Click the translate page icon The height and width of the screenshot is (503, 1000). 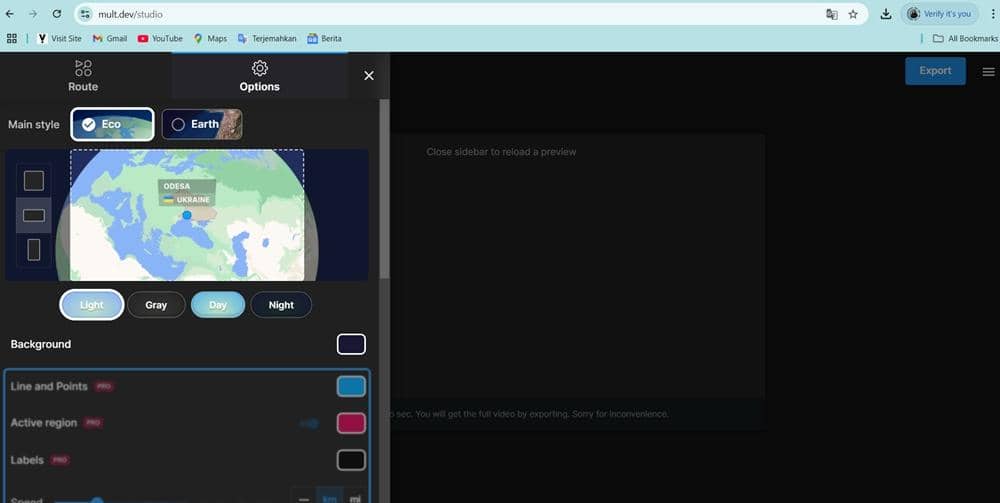(831, 14)
